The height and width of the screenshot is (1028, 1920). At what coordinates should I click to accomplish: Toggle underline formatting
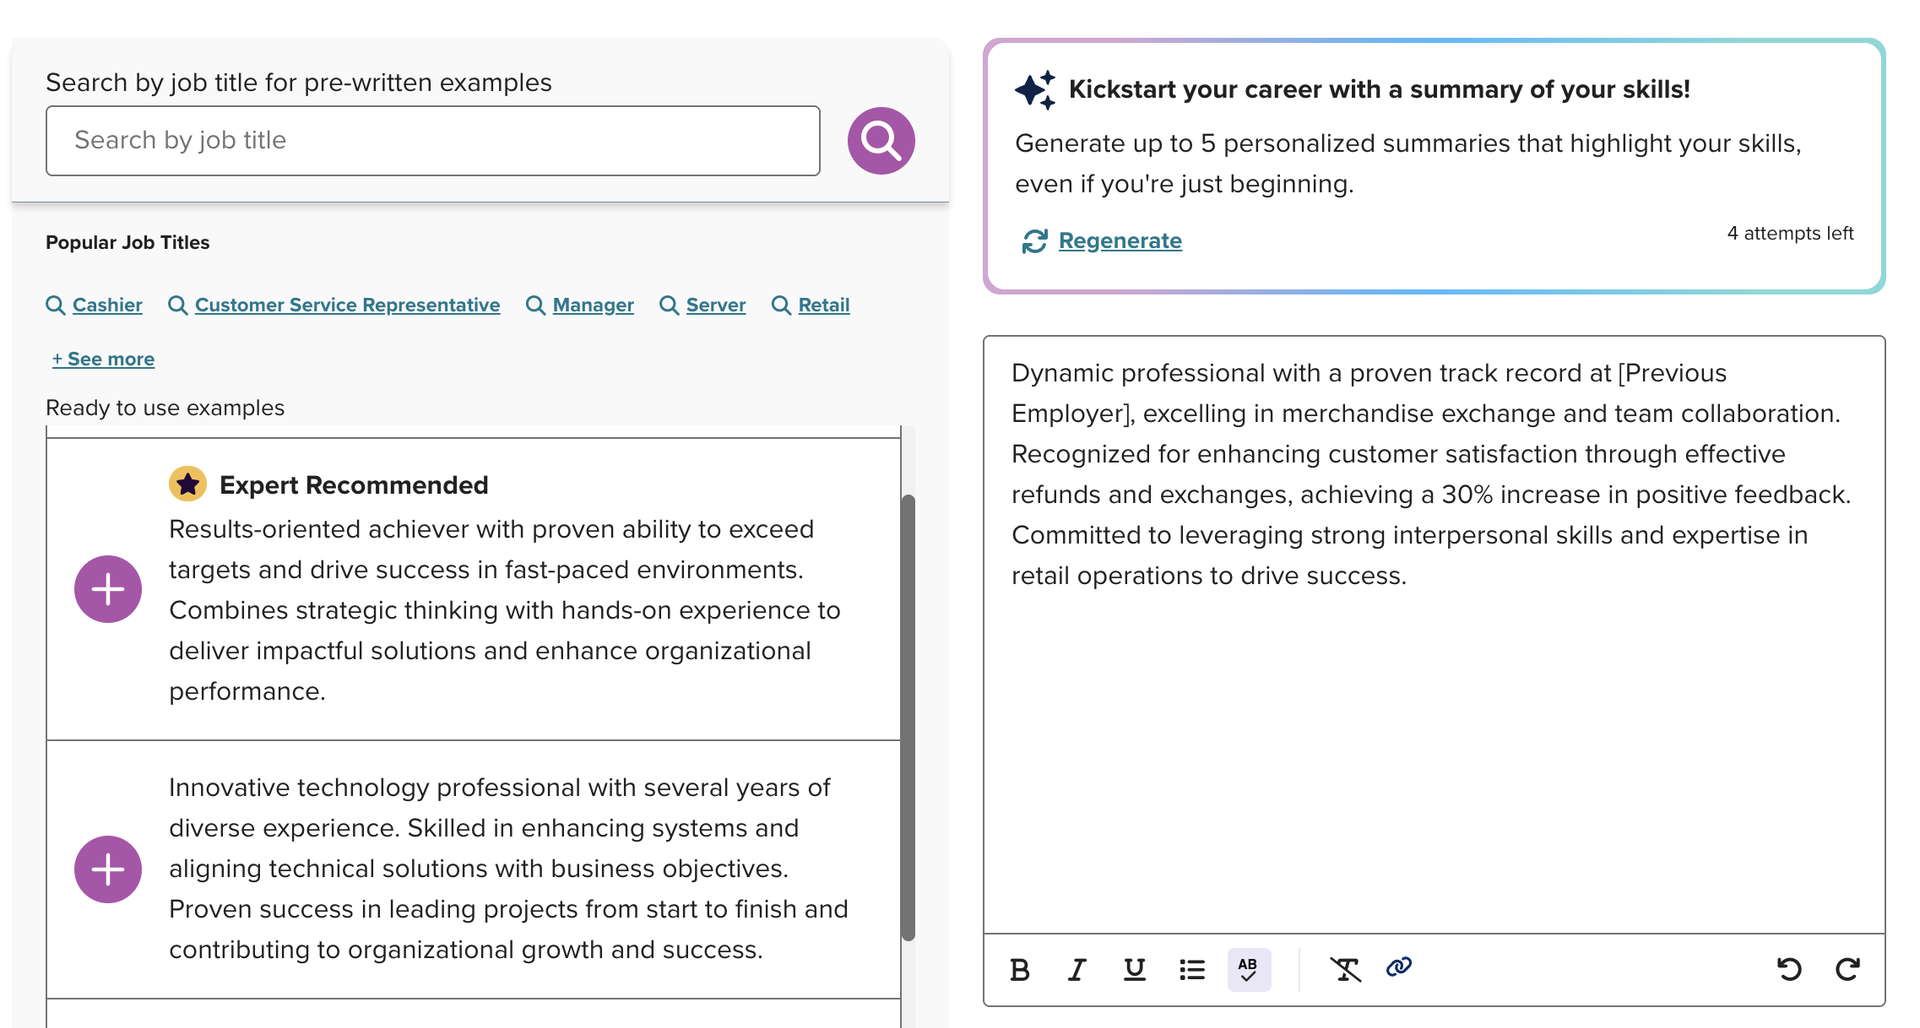click(1134, 969)
